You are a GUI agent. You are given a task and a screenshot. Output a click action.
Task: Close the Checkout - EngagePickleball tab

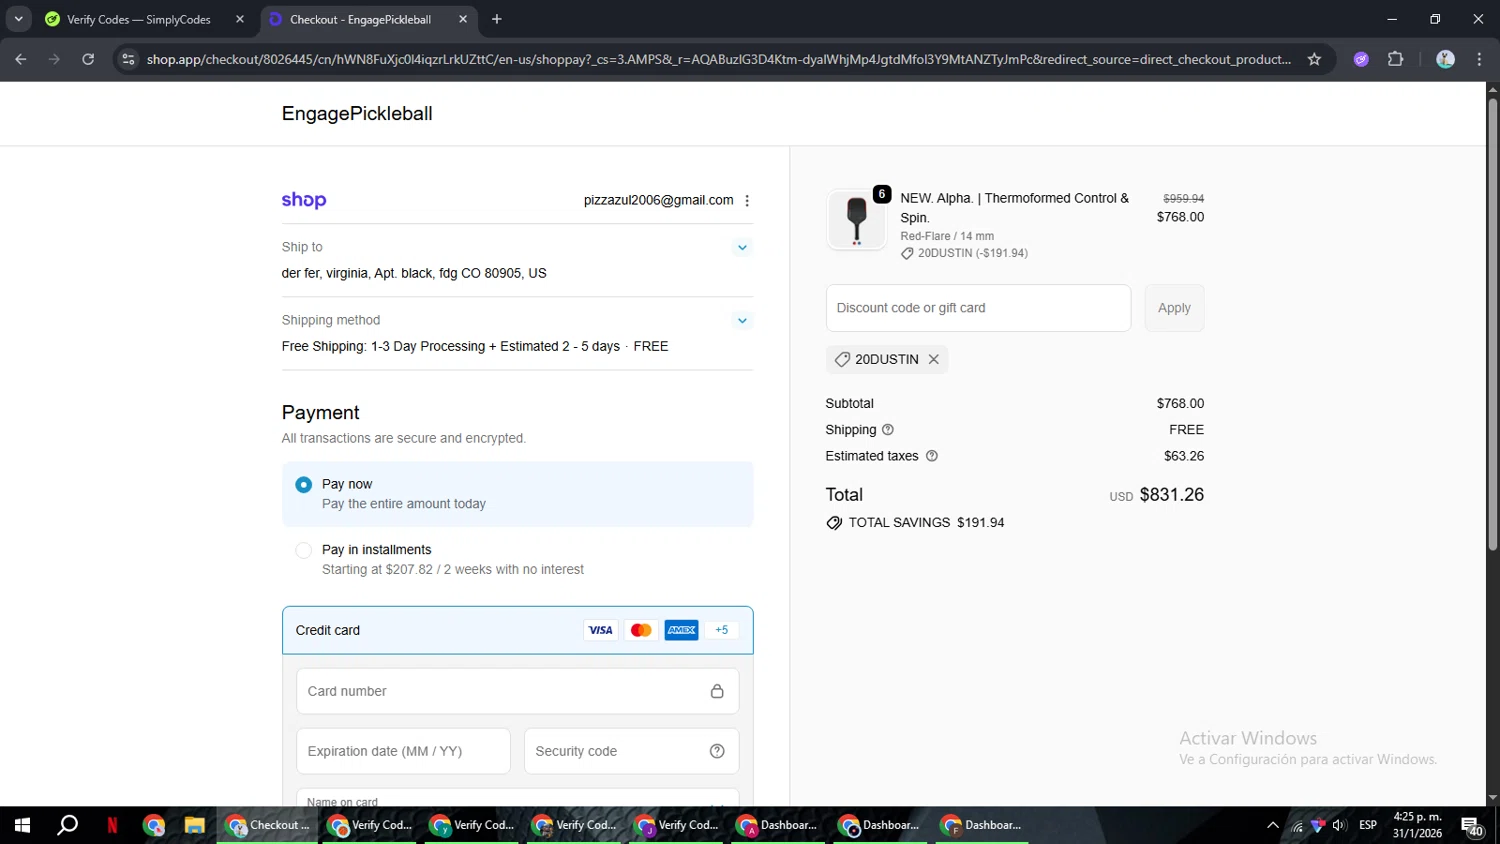(463, 19)
